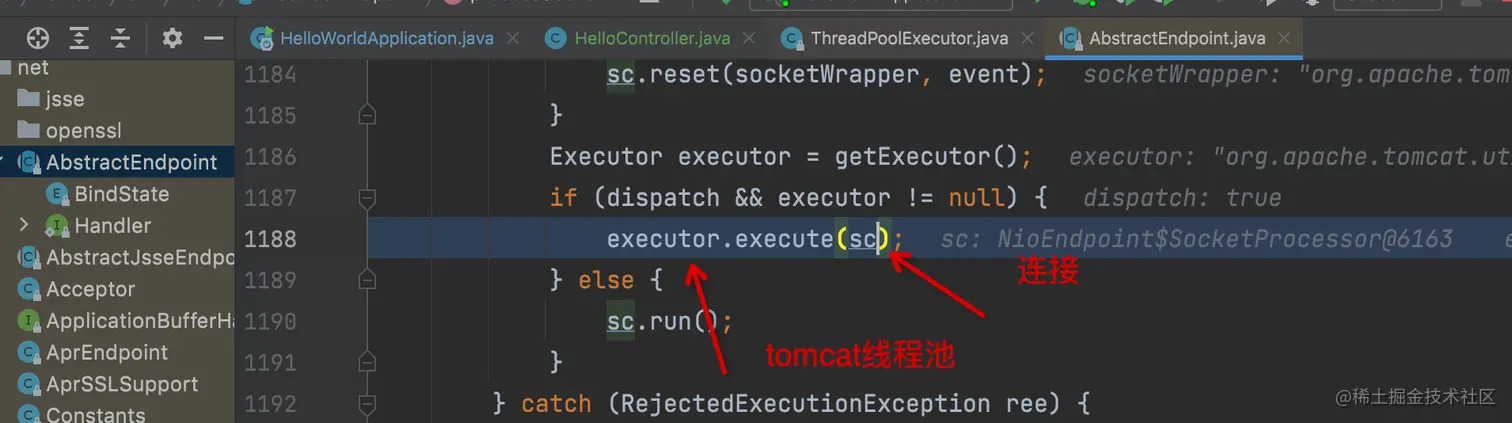Collapse the AbstractEndpoint class node
Image resolution: width=1512 pixels, height=423 pixels.
3,162
